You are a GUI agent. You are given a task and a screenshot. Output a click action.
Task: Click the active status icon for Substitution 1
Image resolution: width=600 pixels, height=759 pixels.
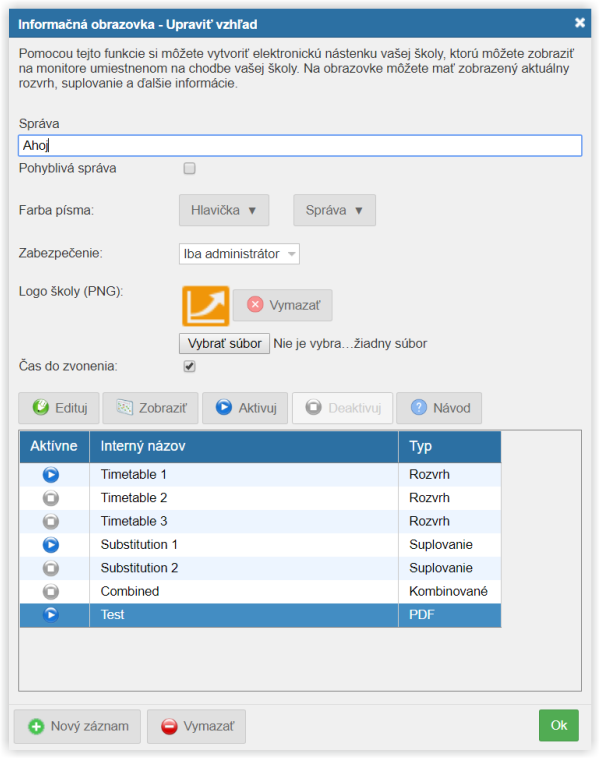[x=52, y=545]
